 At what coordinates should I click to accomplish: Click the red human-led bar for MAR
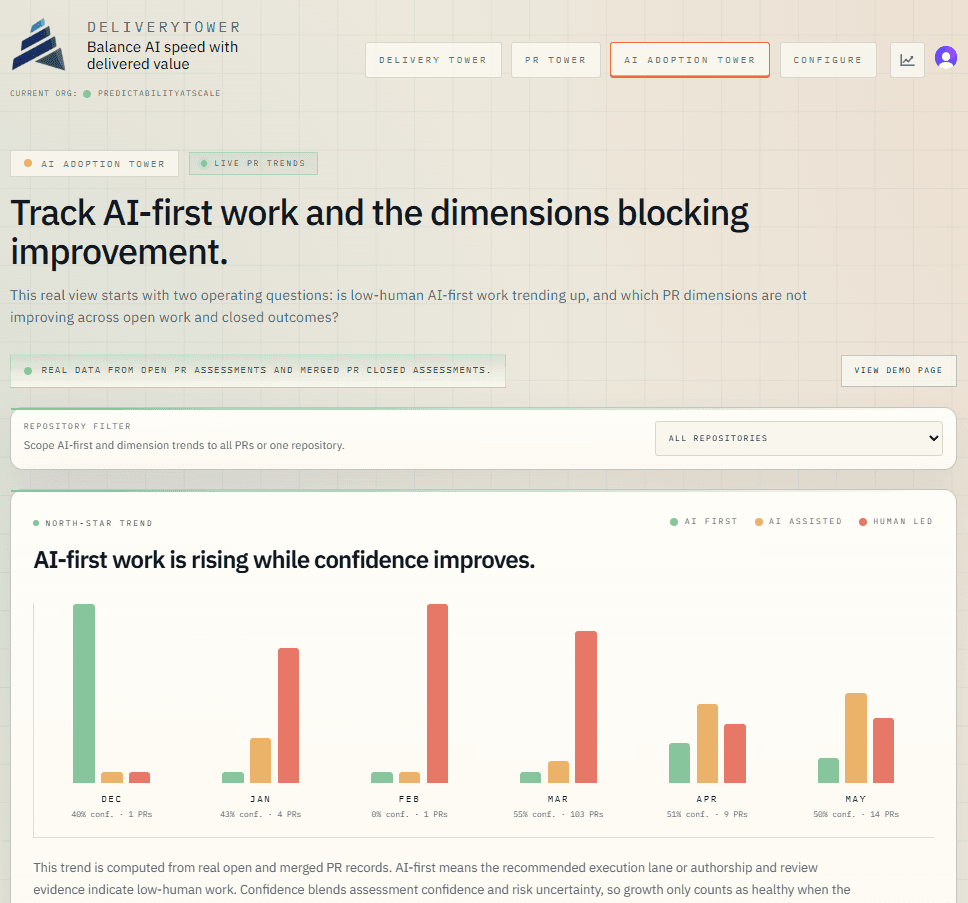click(586, 707)
